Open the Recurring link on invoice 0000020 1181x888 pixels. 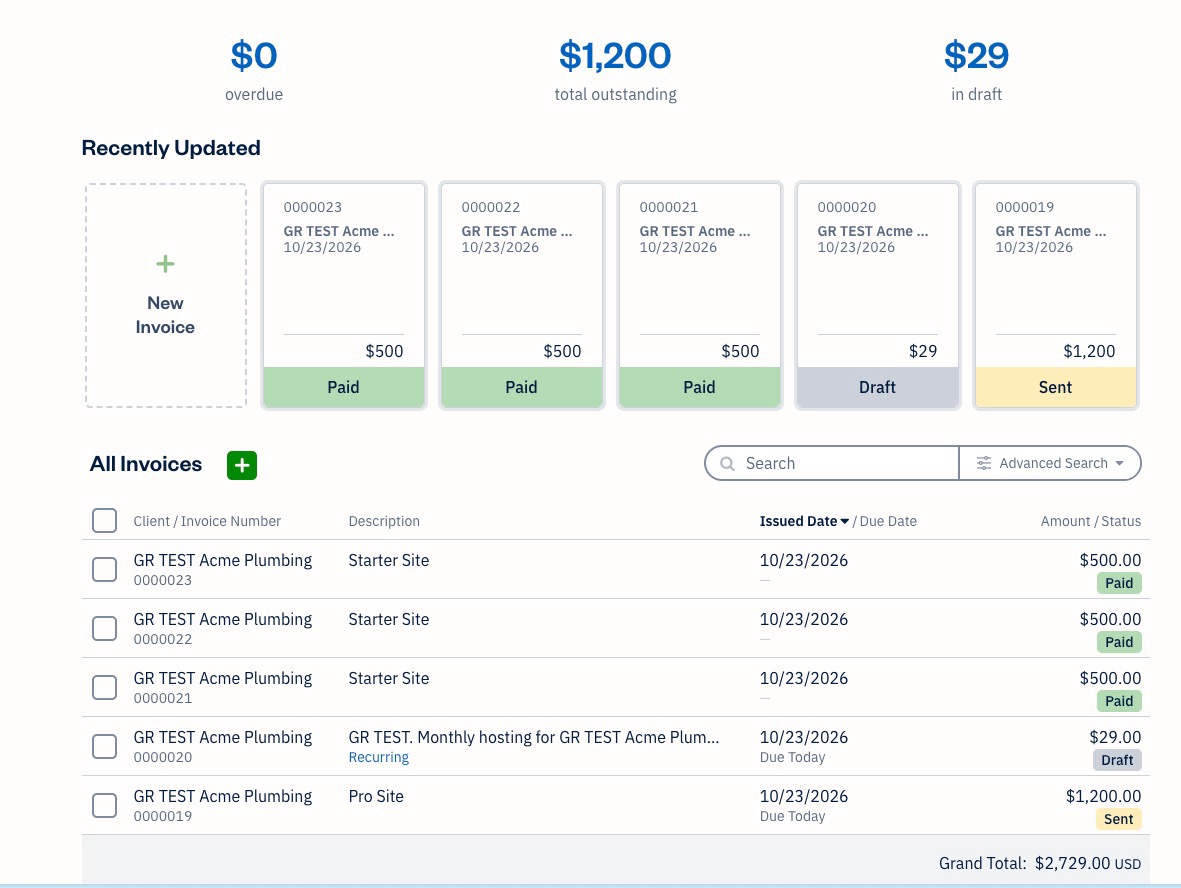pyautogui.click(x=378, y=757)
